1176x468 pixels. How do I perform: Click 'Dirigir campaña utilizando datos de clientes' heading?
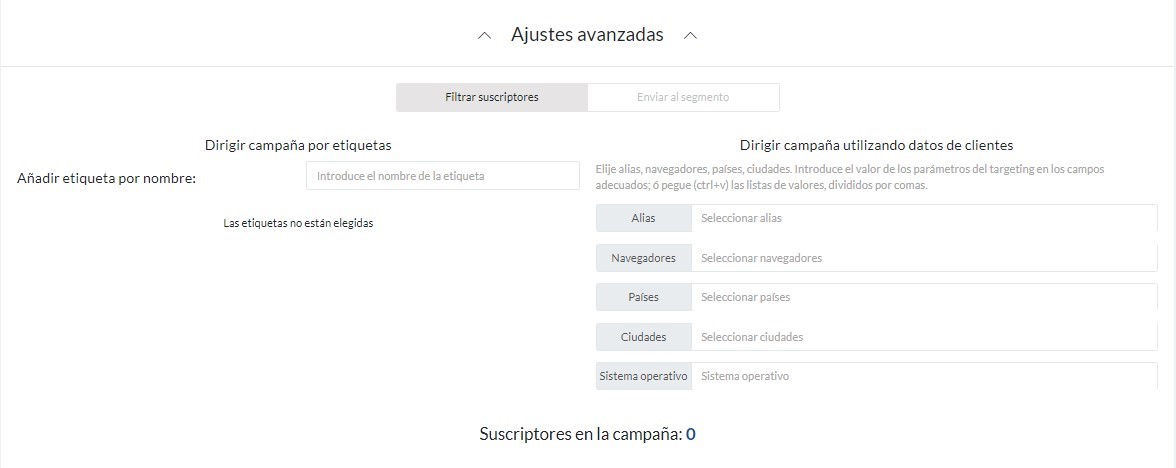point(877,145)
